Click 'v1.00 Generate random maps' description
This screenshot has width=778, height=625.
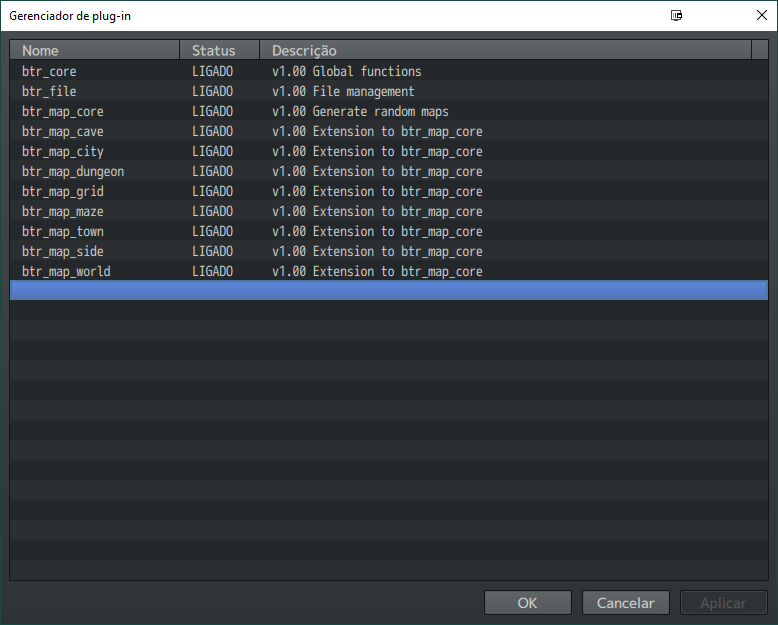point(360,112)
